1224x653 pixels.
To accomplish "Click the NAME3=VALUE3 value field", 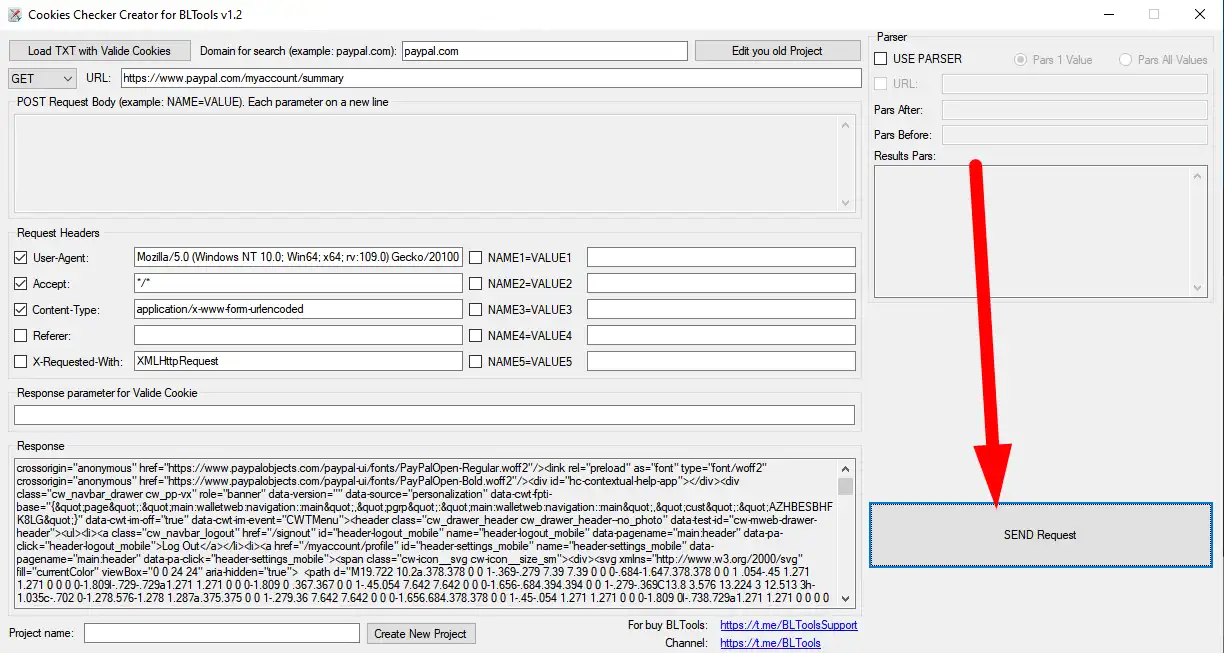I will 721,310.
